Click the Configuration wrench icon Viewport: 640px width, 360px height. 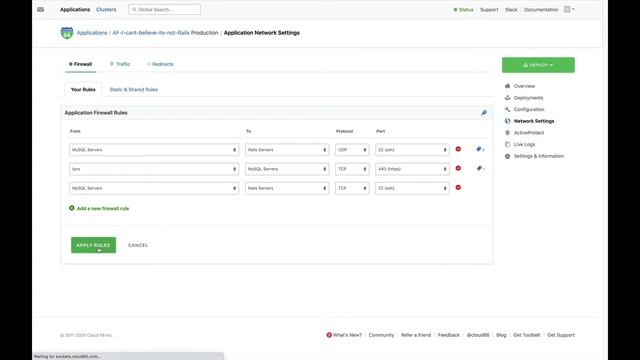pyautogui.click(x=507, y=109)
